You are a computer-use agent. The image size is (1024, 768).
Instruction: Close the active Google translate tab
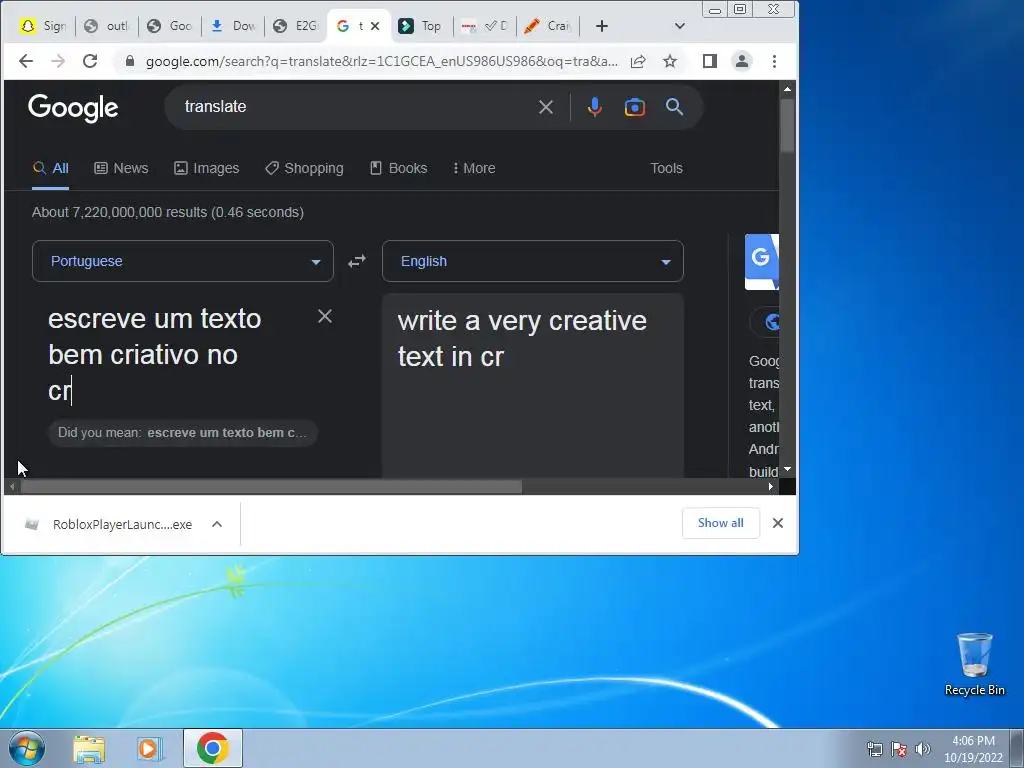pyautogui.click(x=375, y=26)
